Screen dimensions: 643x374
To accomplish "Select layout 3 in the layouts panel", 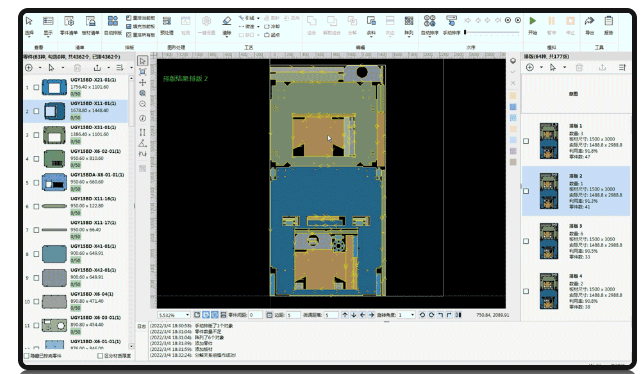I will (x=576, y=242).
